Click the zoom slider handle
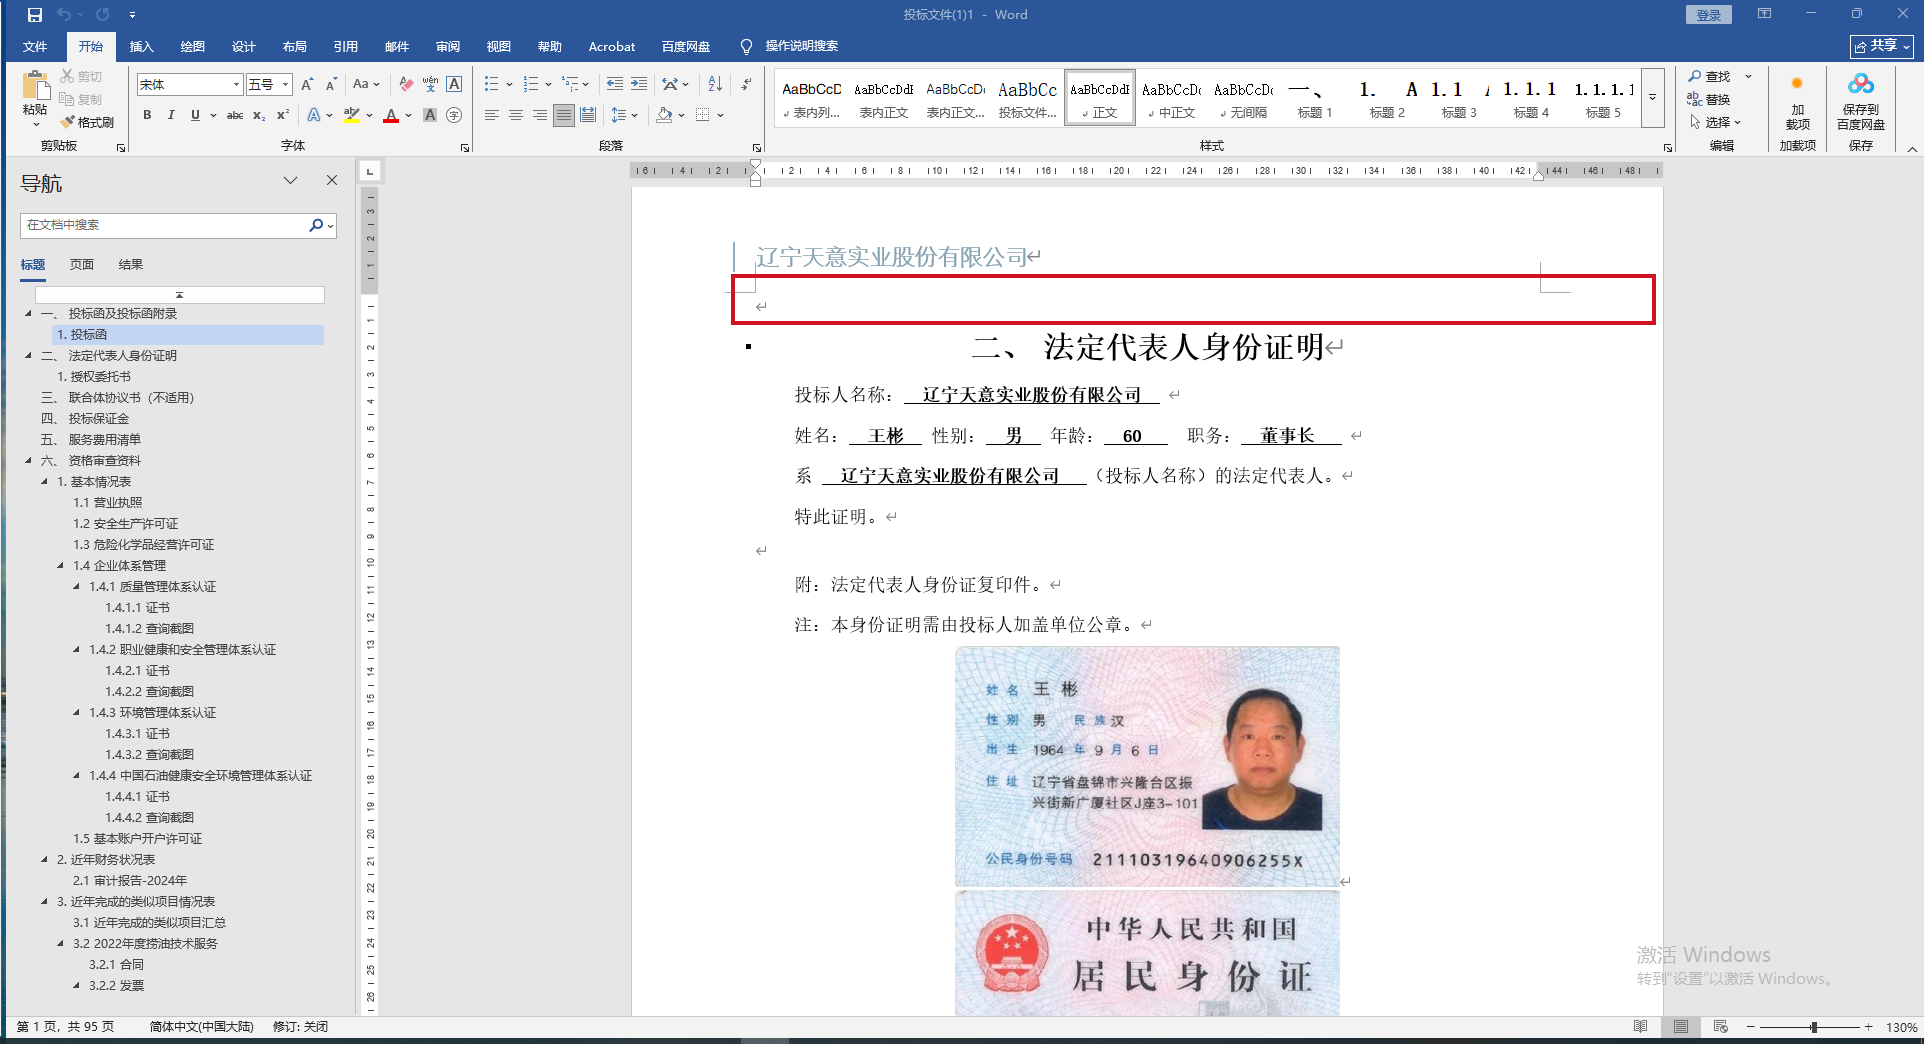Image resolution: width=1924 pixels, height=1044 pixels. [1813, 1027]
